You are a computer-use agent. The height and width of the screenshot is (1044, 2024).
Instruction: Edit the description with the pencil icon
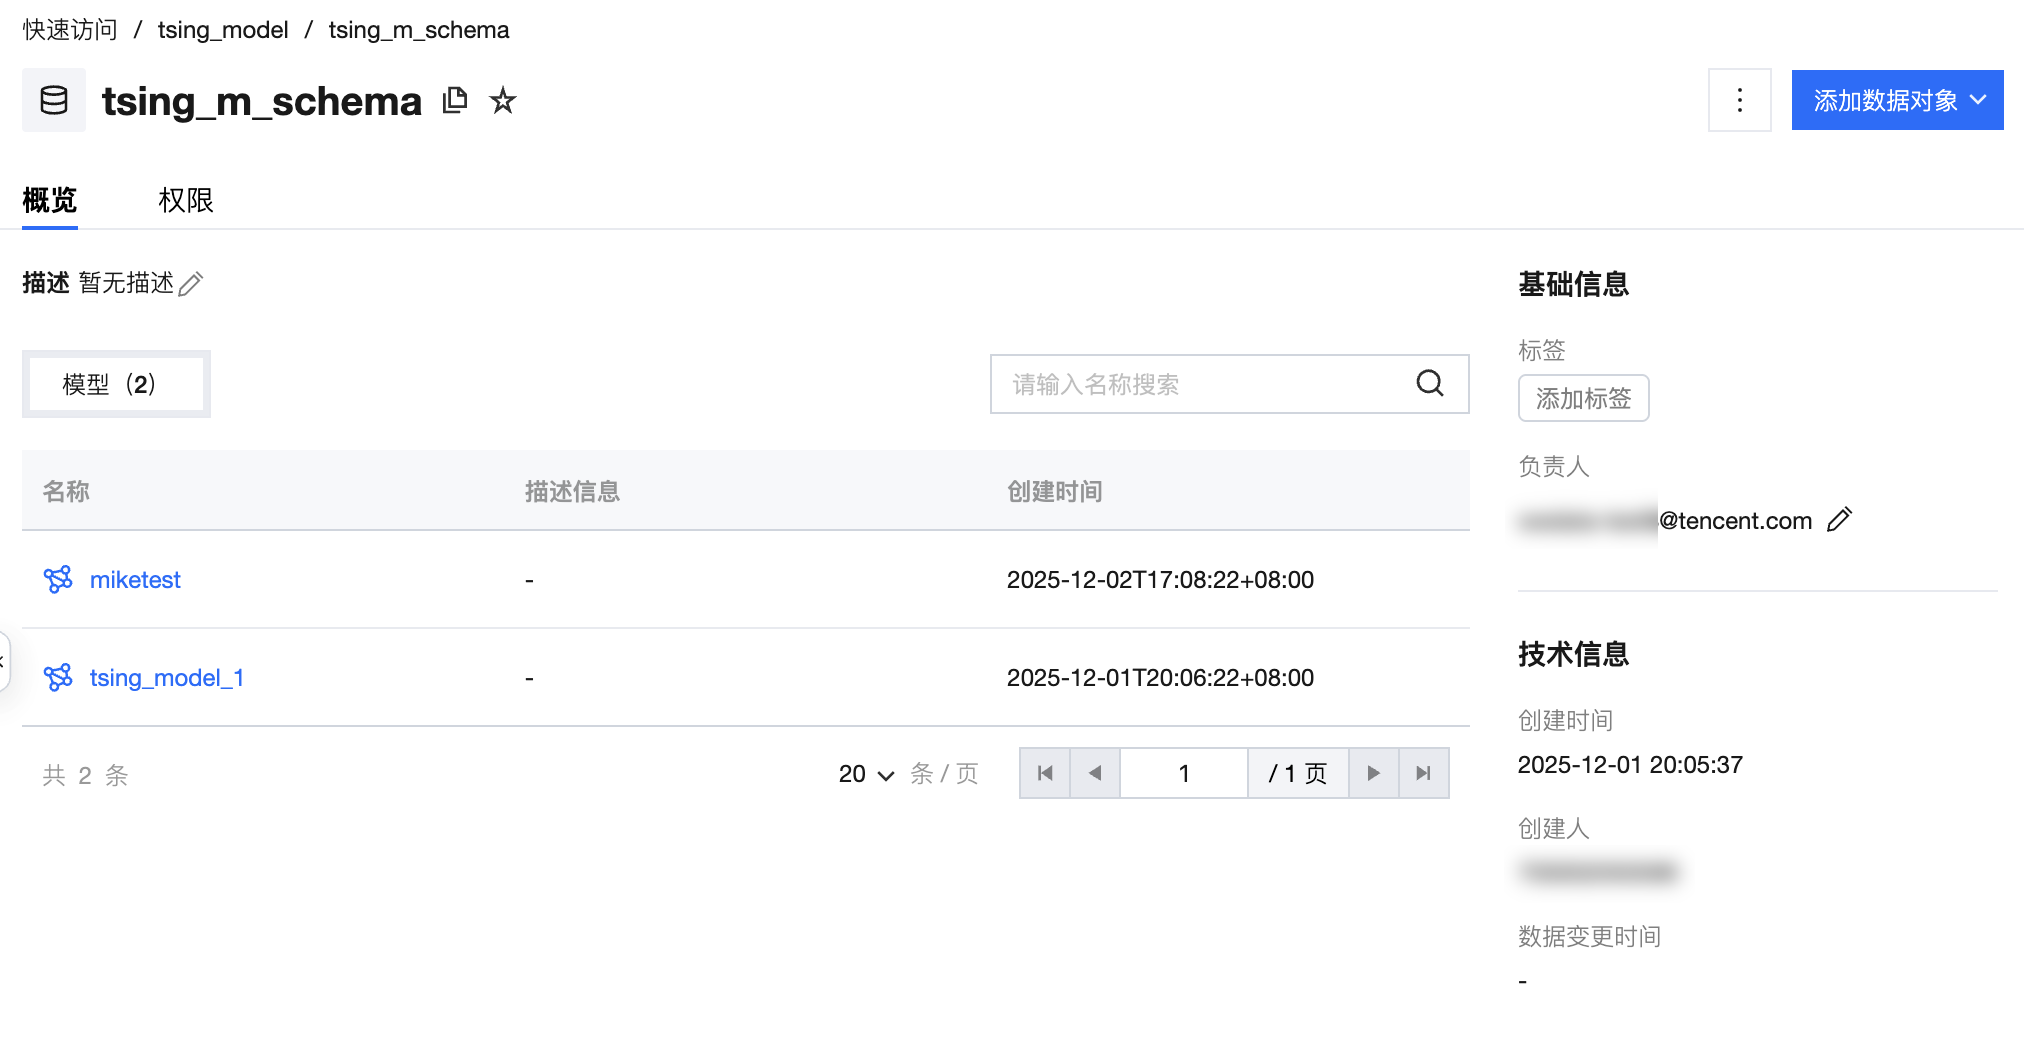click(190, 284)
